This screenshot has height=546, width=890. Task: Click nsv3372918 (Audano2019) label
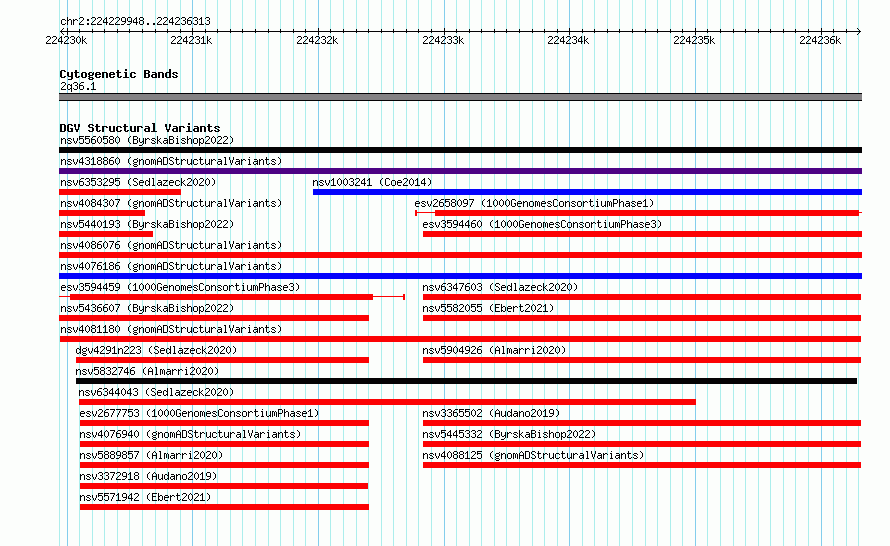click(148, 476)
